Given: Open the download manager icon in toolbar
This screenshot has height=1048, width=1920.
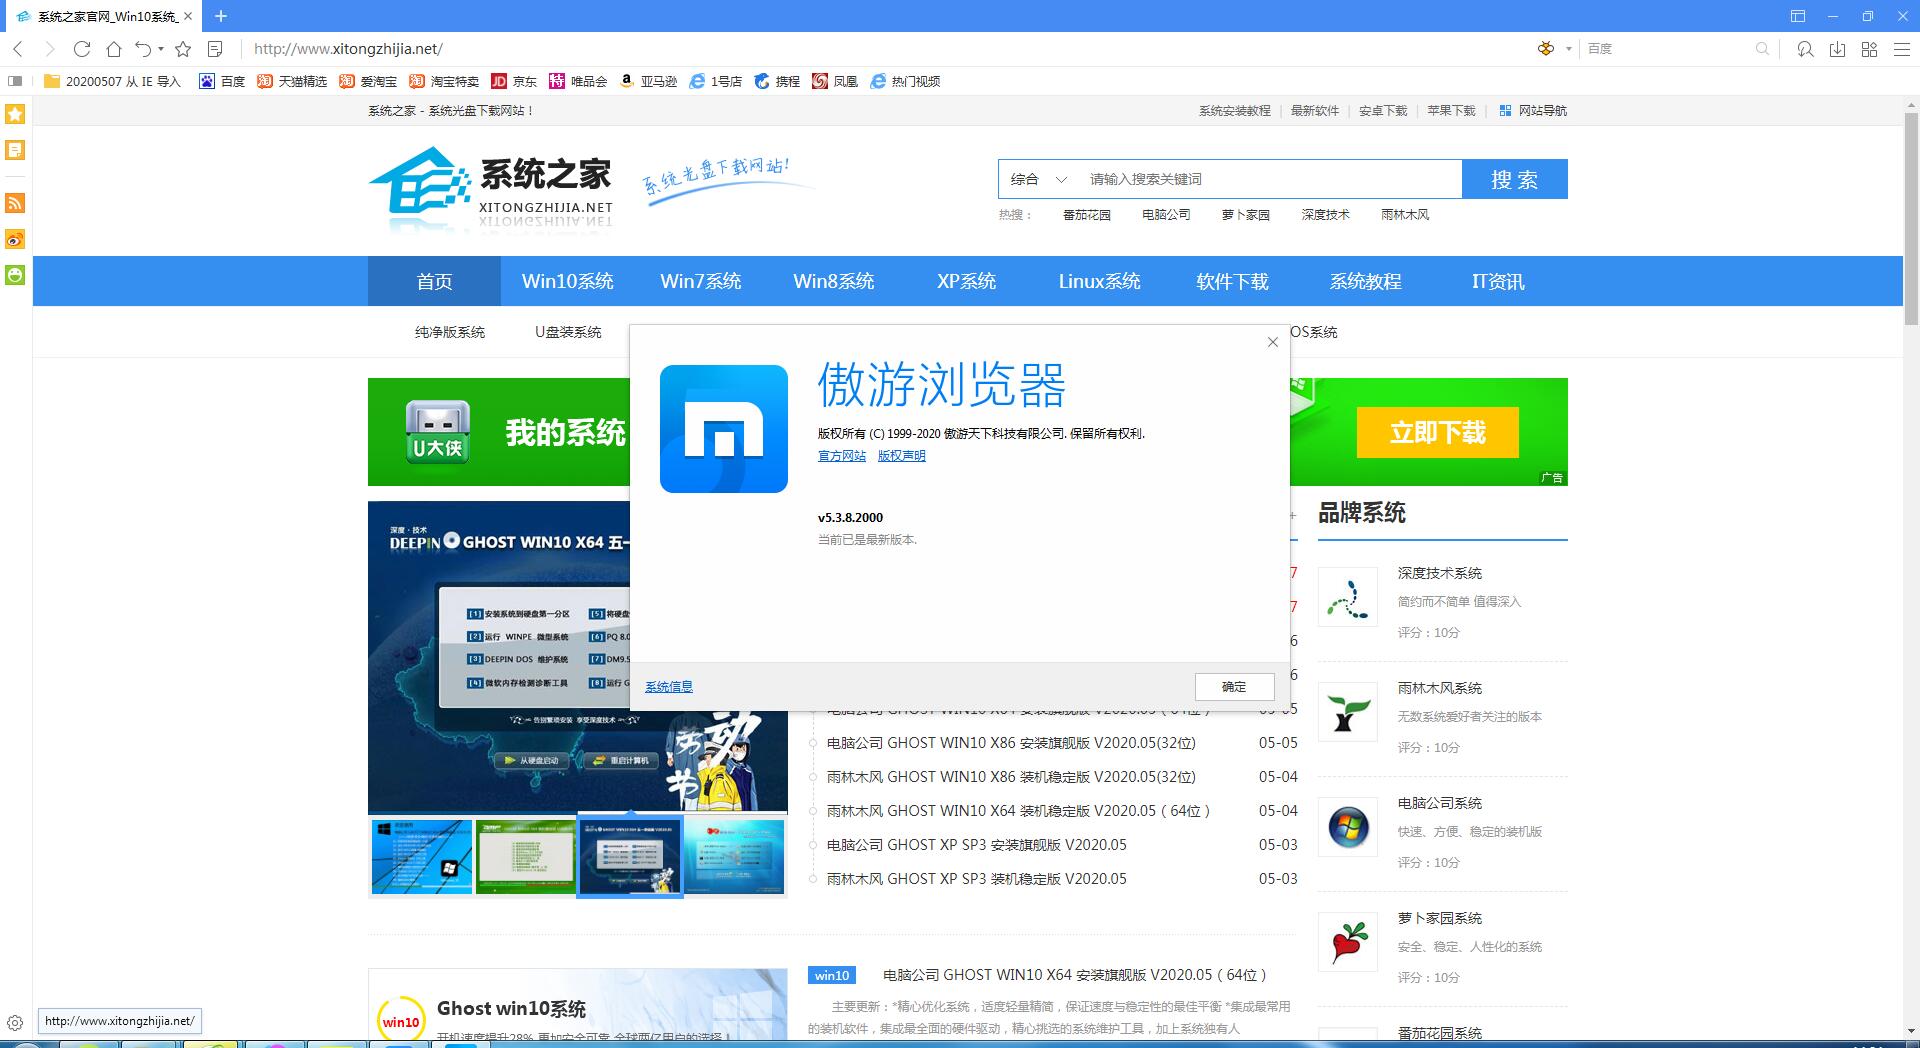Looking at the screenshot, I should [x=1837, y=48].
